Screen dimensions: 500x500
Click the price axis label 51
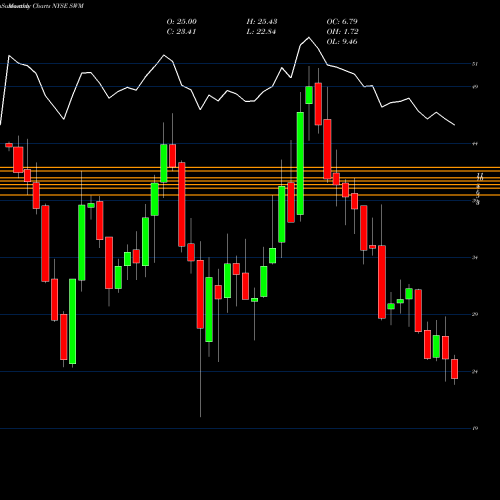[475, 64]
